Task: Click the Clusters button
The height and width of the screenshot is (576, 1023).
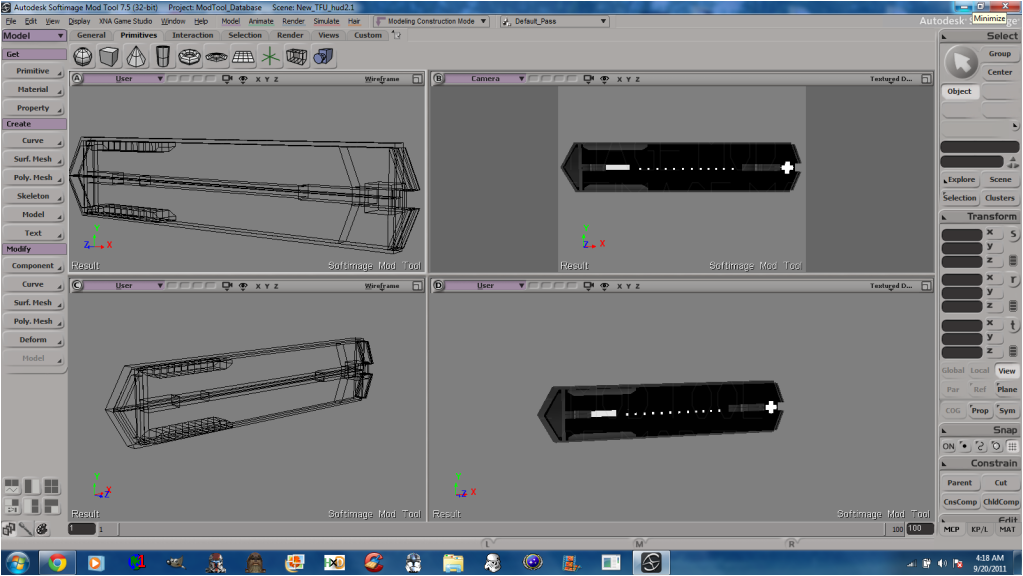Action: point(1000,198)
